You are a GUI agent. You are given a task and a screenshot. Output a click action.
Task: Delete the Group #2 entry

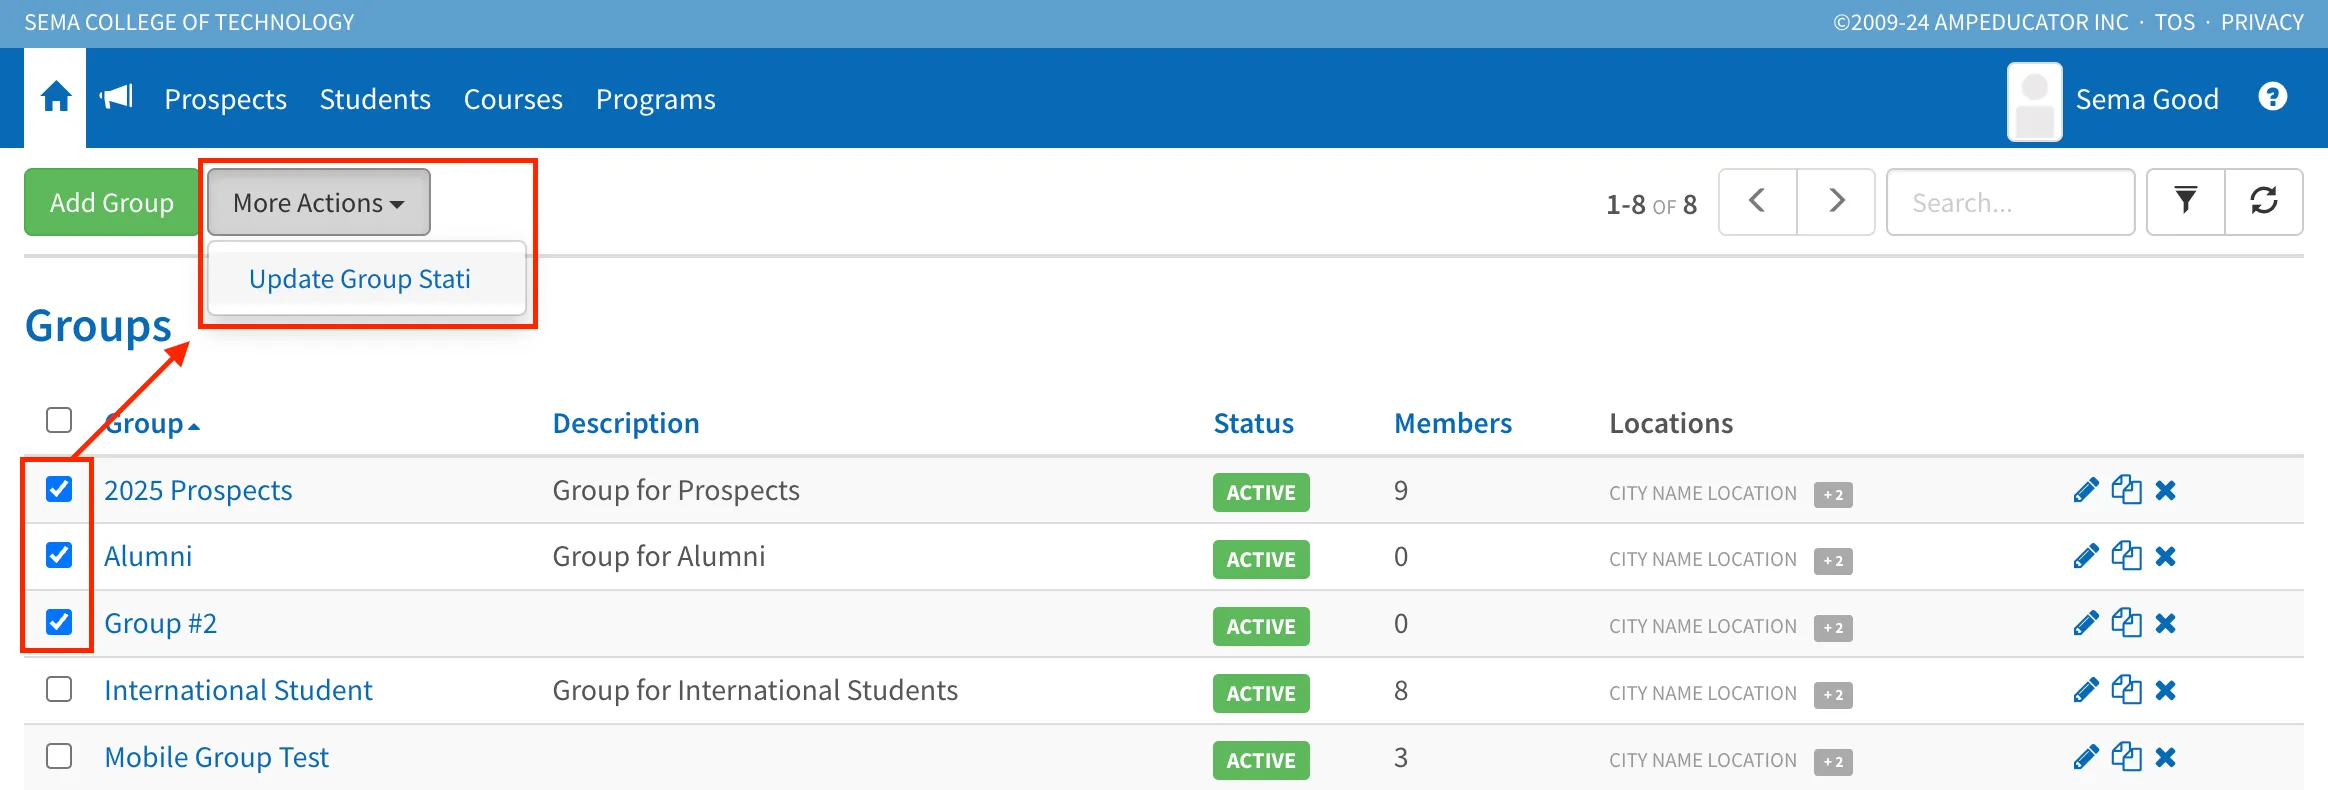tap(2166, 623)
